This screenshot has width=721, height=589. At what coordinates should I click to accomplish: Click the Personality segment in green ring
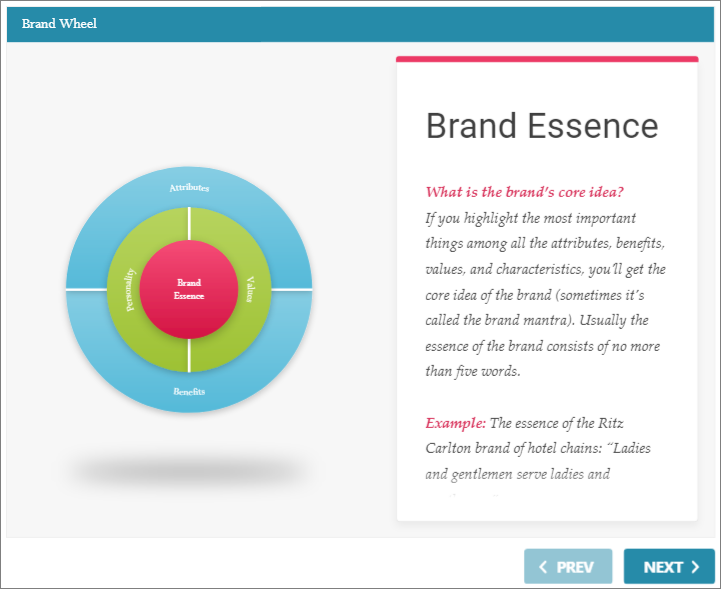(129, 289)
